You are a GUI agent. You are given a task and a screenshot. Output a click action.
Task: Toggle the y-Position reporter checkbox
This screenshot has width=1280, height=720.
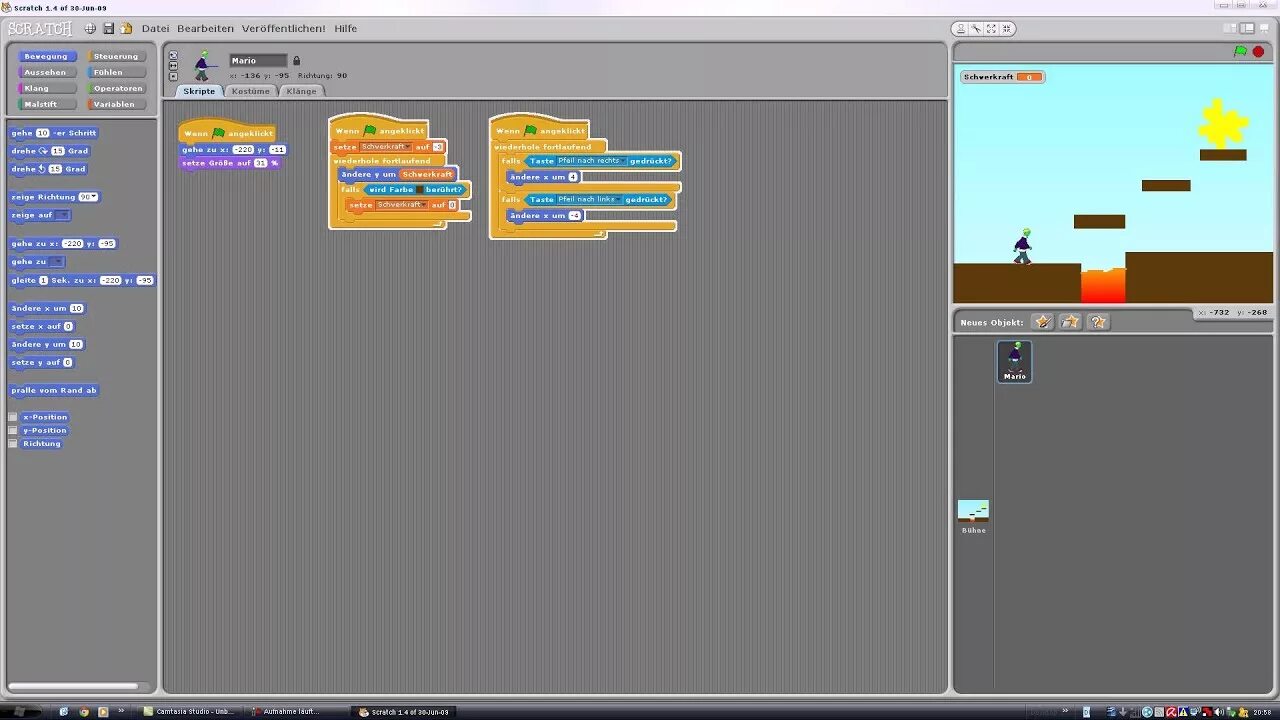coord(13,430)
